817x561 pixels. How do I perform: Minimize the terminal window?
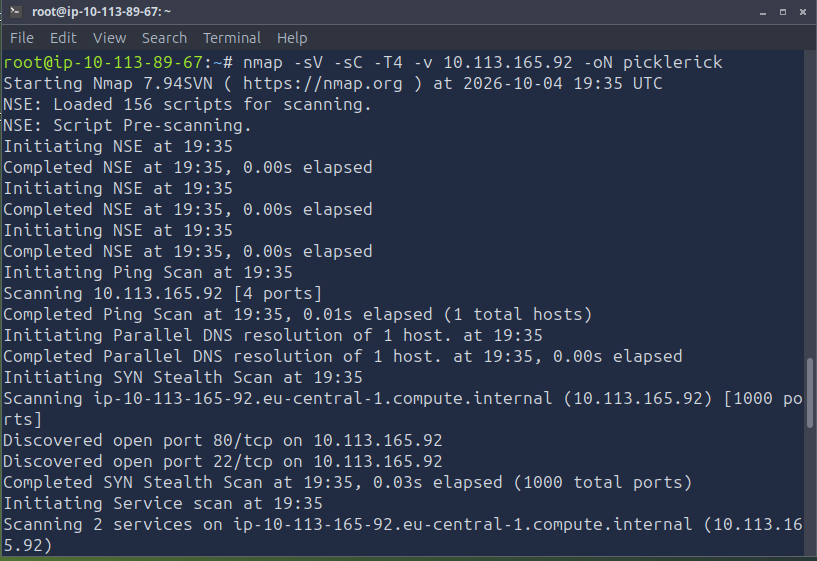(x=763, y=12)
